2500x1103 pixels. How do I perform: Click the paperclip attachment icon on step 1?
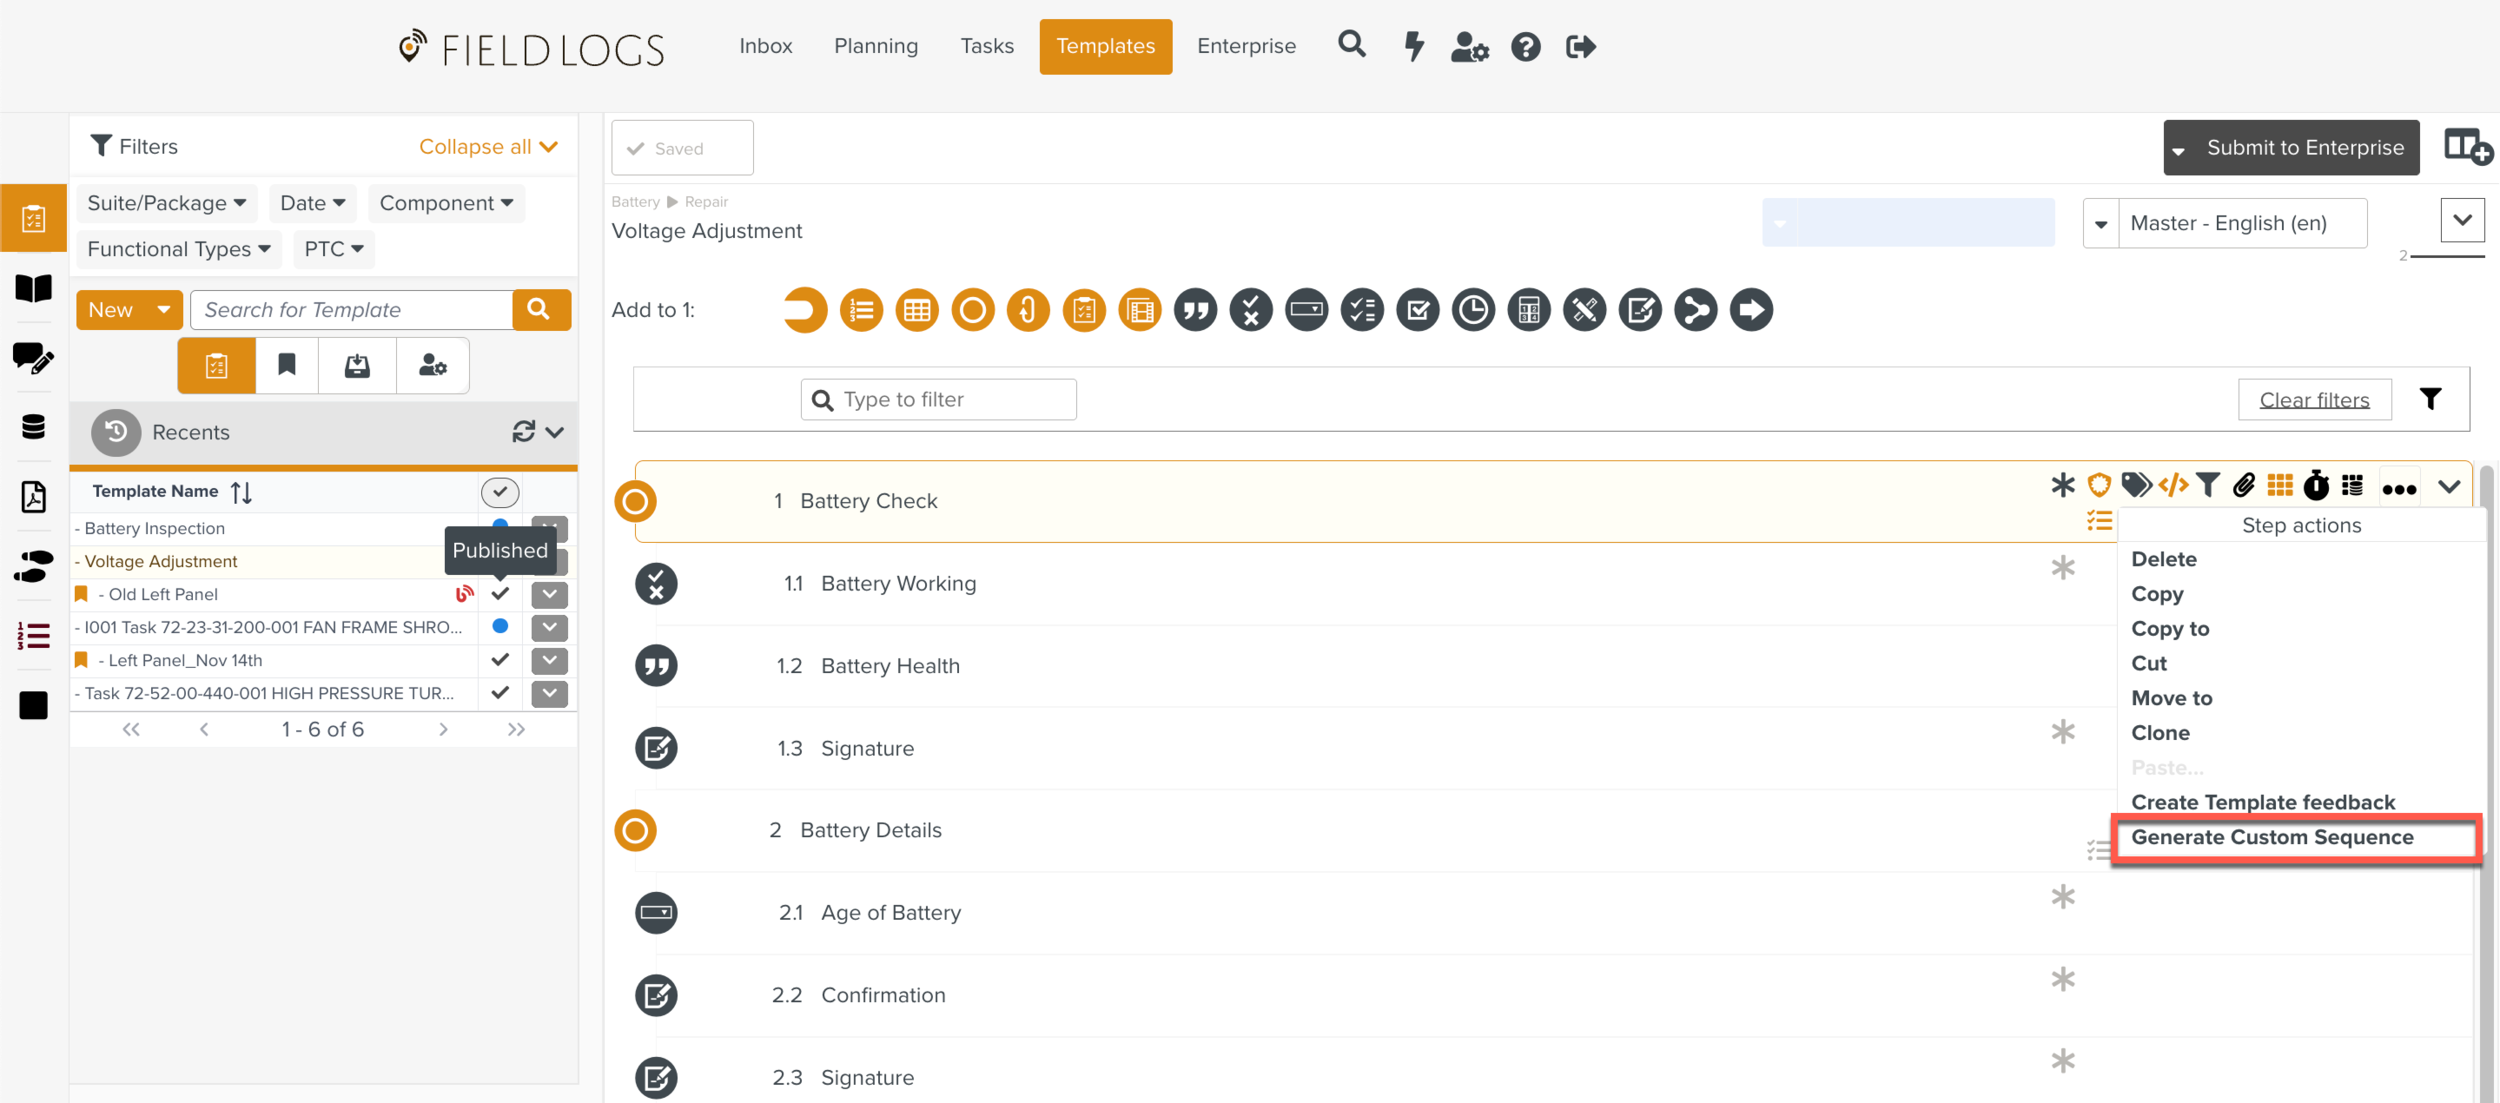click(x=2244, y=486)
